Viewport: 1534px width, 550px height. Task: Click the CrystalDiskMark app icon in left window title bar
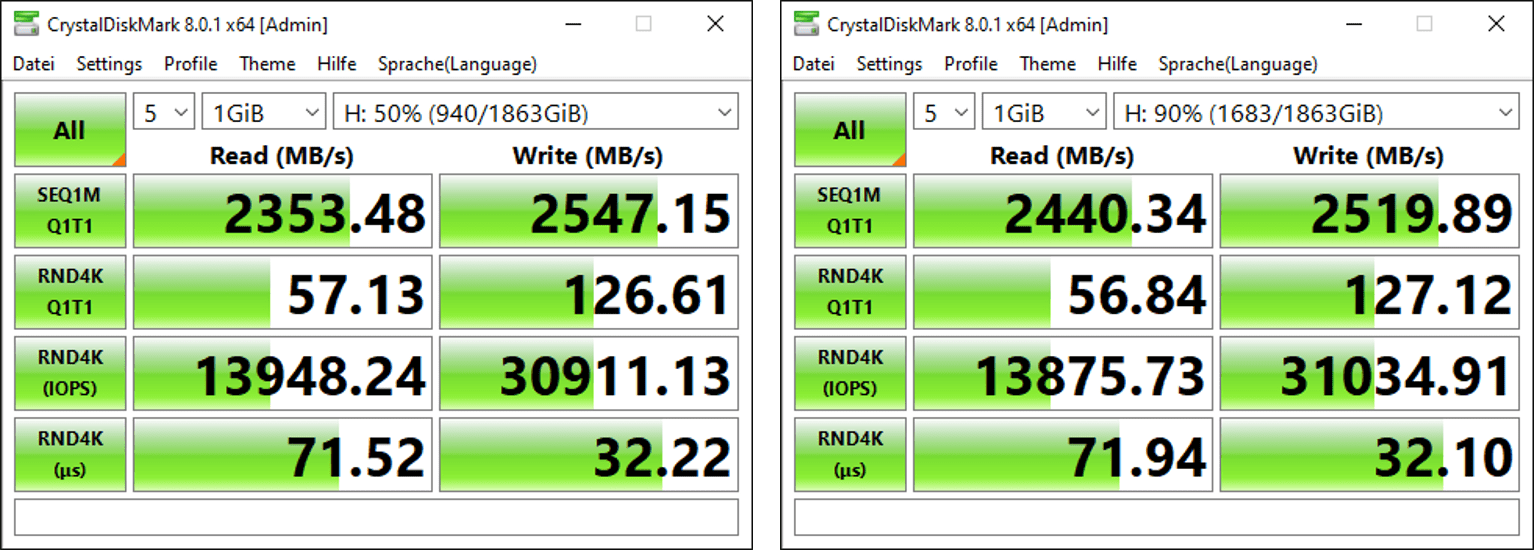28,24
